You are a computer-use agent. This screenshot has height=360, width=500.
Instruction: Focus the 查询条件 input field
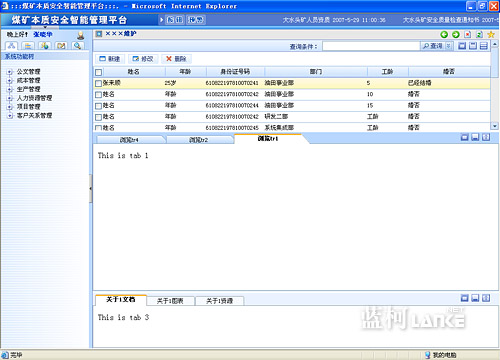tap(371, 46)
